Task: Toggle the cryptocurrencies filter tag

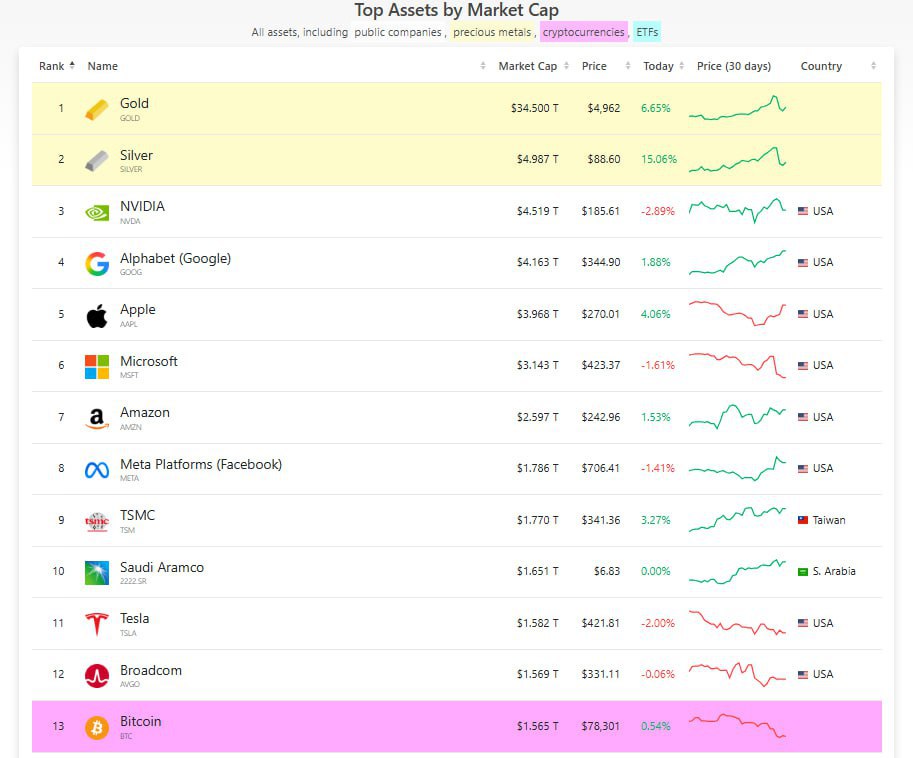Action: 584,32
